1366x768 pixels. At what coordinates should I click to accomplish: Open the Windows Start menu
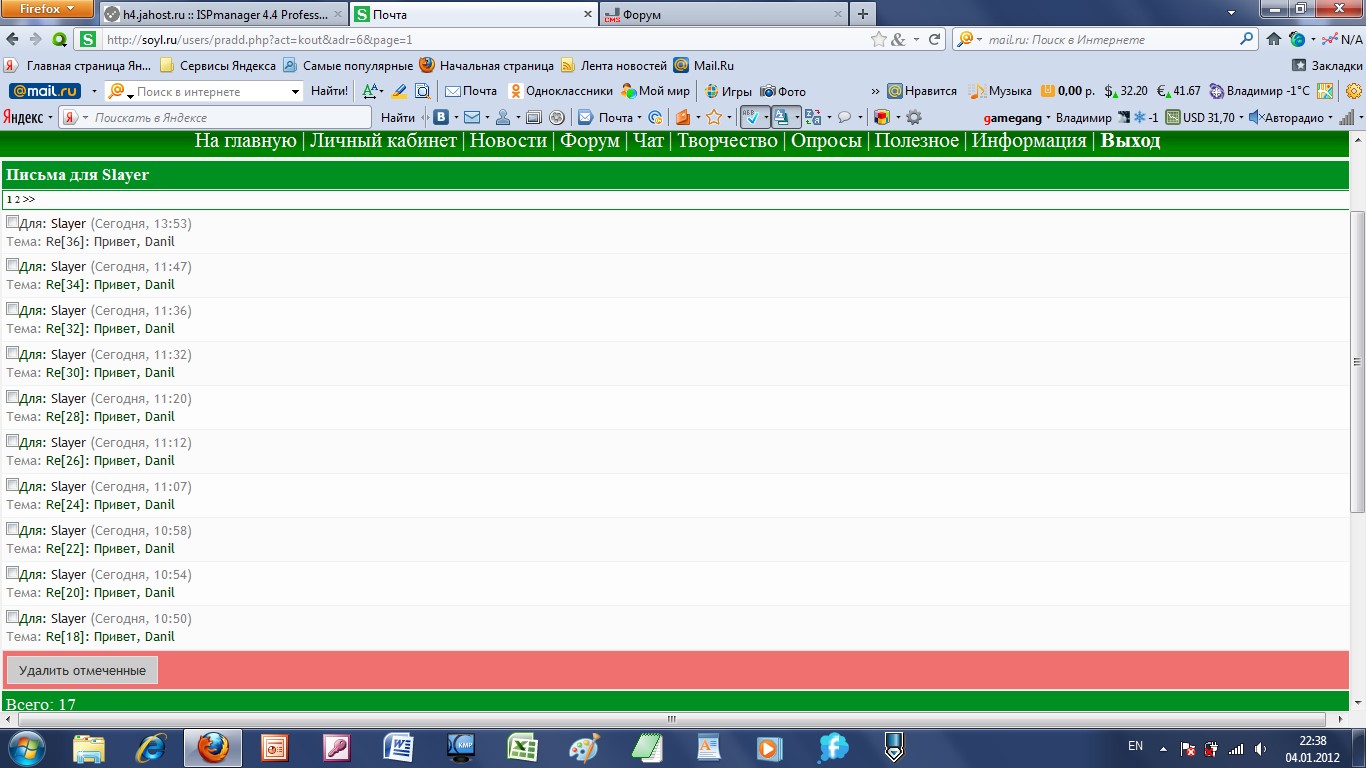point(27,747)
